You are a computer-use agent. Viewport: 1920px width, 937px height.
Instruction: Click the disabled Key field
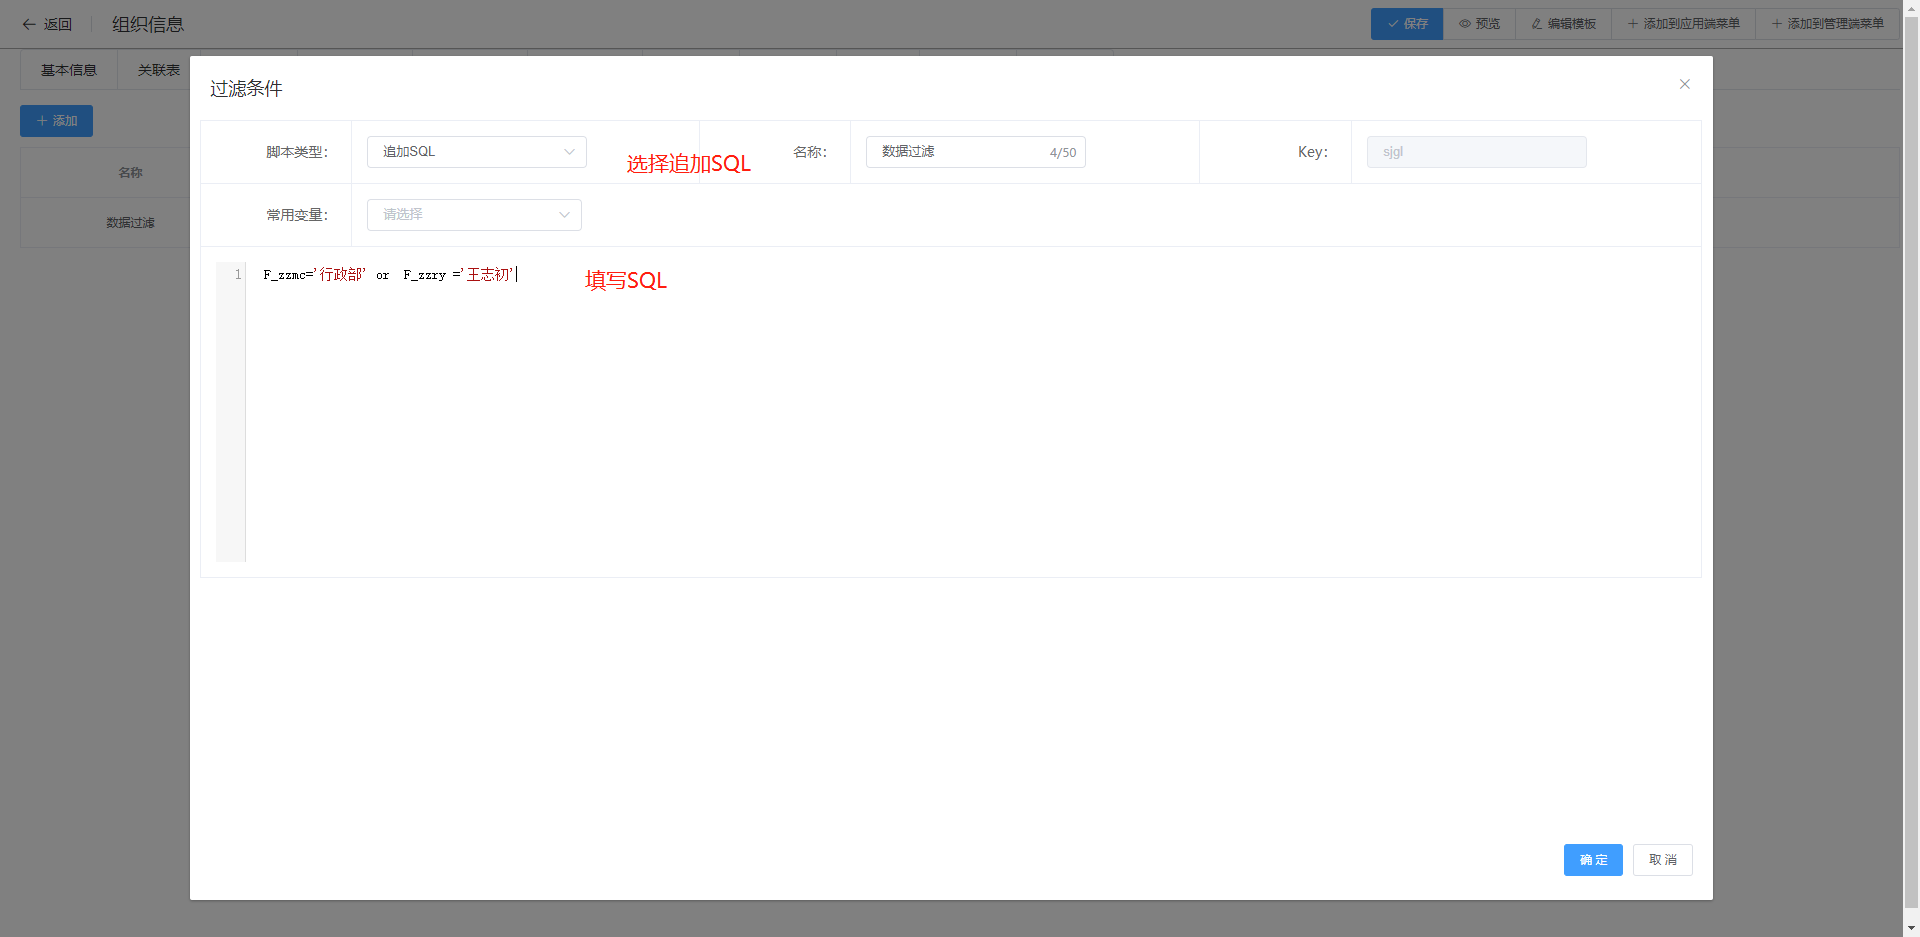(1476, 152)
